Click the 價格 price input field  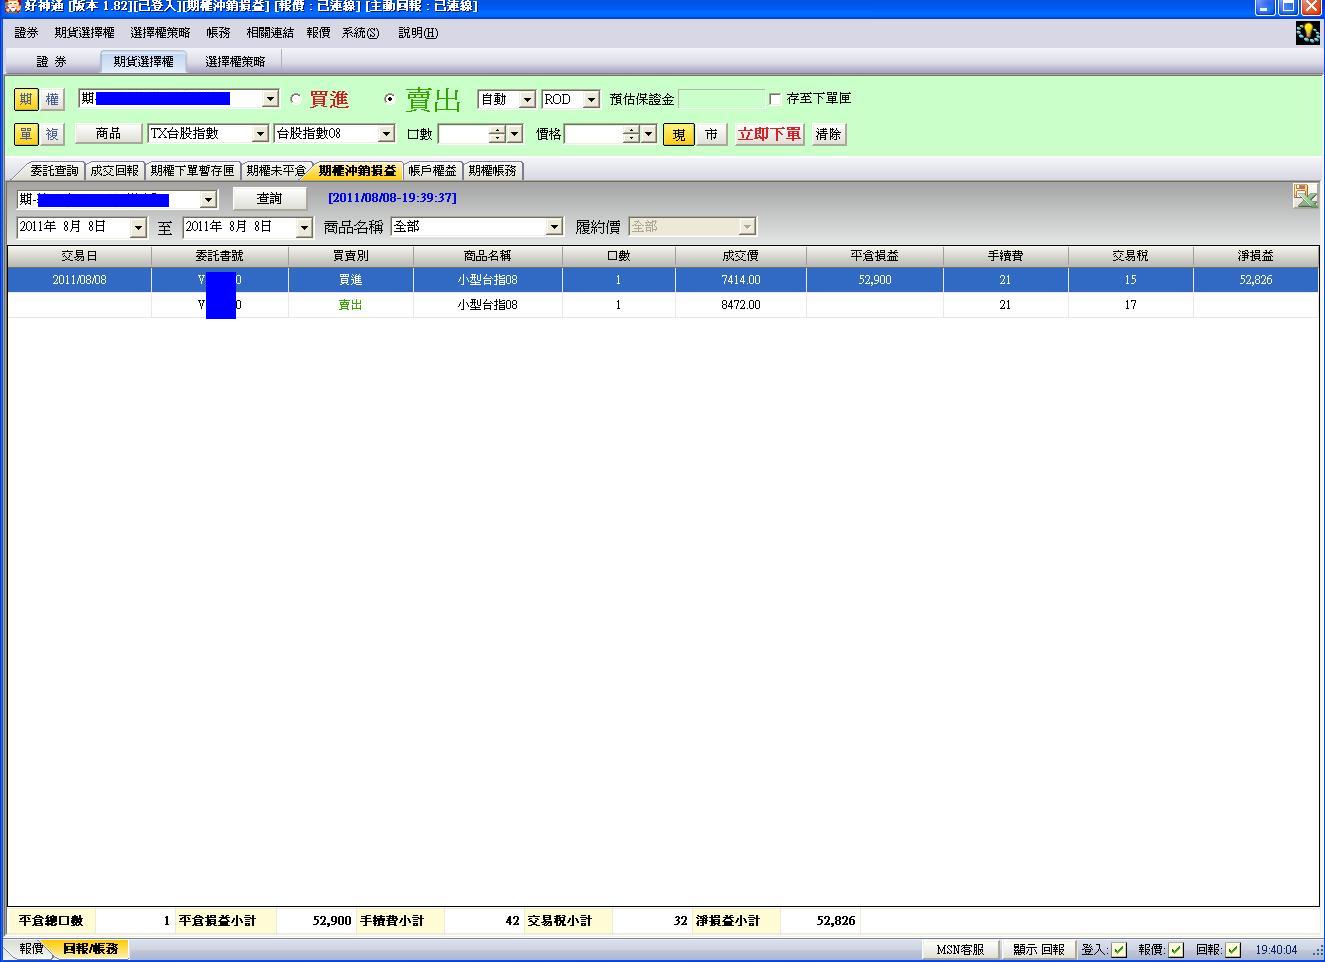click(593, 134)
